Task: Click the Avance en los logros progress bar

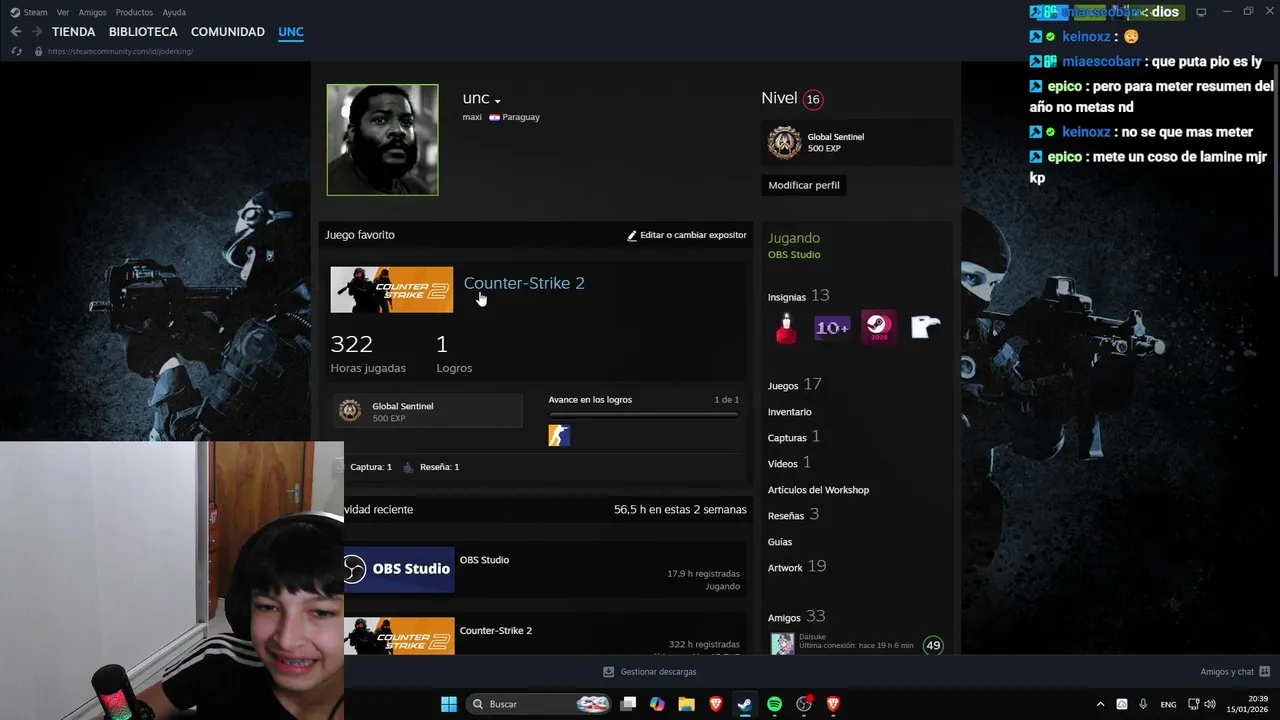Action: point(643,414)
